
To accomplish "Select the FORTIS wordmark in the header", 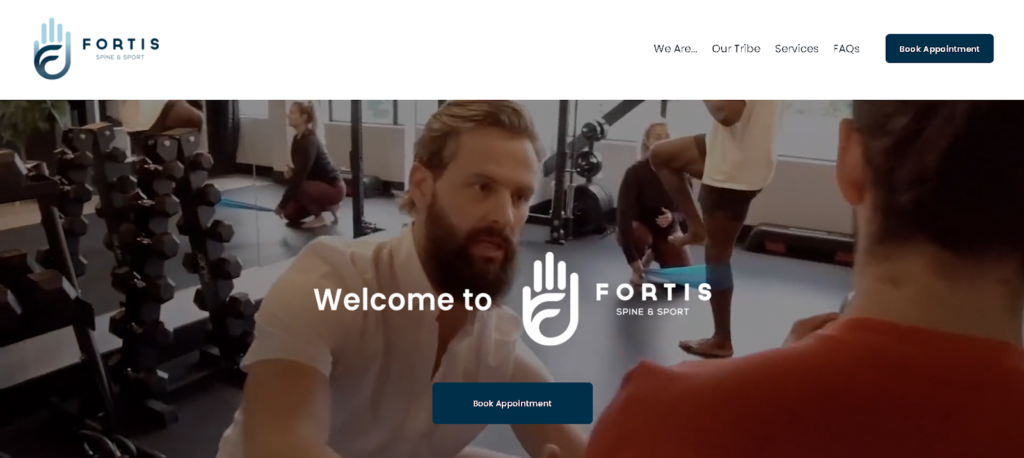I will click(x=121, y=44).
